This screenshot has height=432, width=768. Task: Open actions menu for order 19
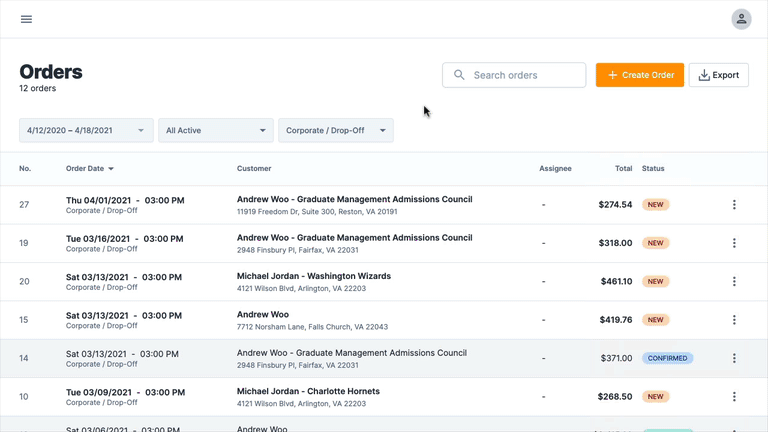(x=734, y=243)
